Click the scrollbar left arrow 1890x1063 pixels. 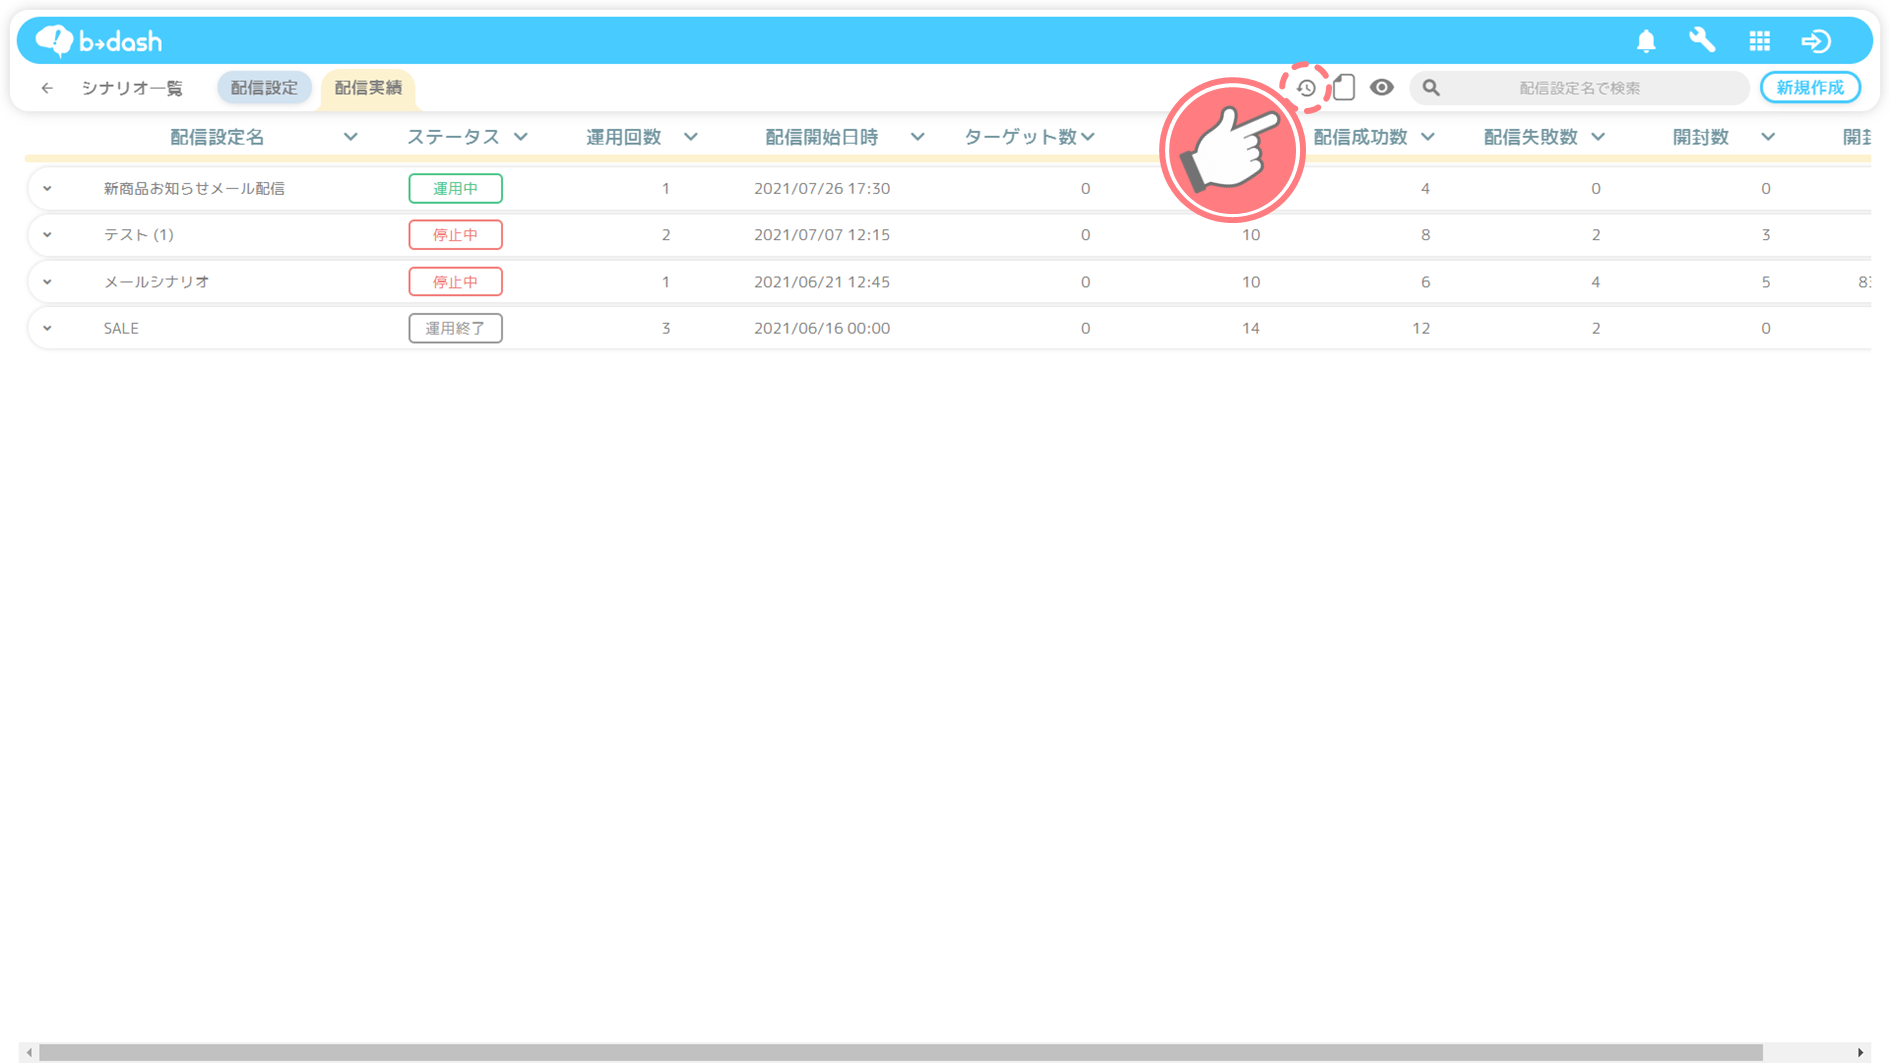tap(29, 1052)
